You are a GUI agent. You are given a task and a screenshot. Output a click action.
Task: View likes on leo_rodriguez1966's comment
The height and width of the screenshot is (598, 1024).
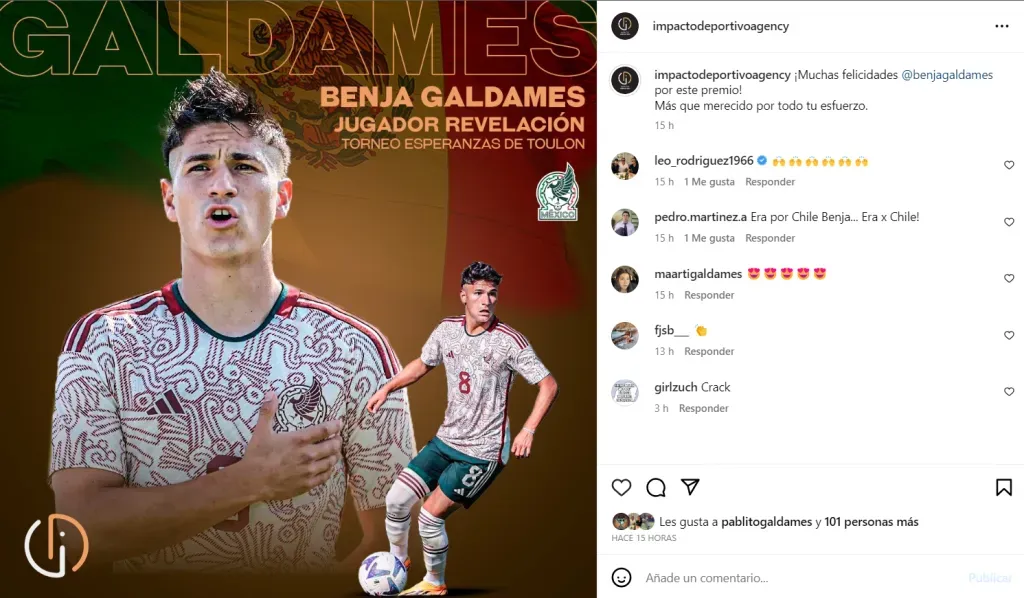coord(709,181)
